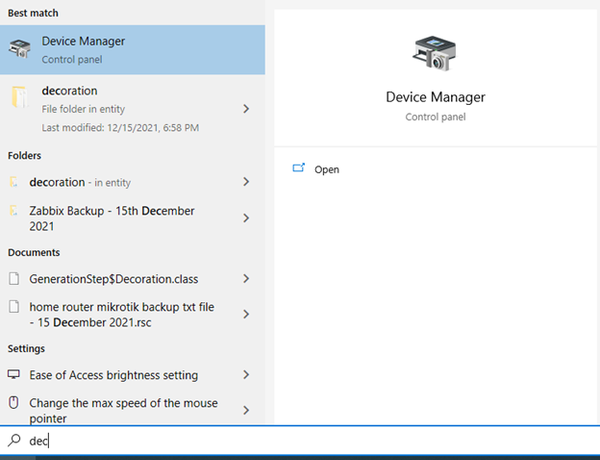This screenshot has height=460, width=600.
Task: Click folder icon beside 'decoration - in entity'
Action: click(x=14, y=183)
